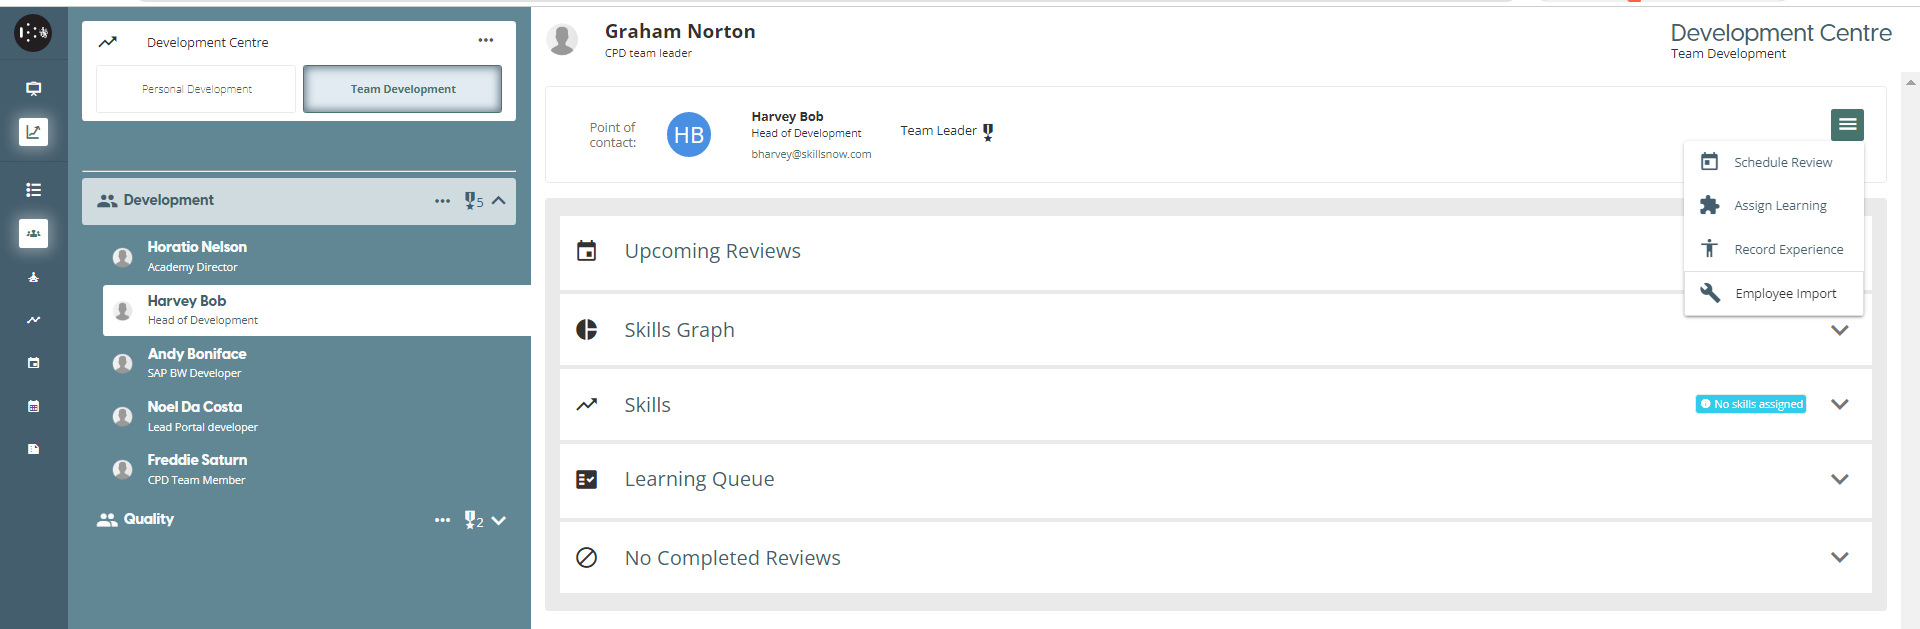Open the list icon in left sidebar

33,190
